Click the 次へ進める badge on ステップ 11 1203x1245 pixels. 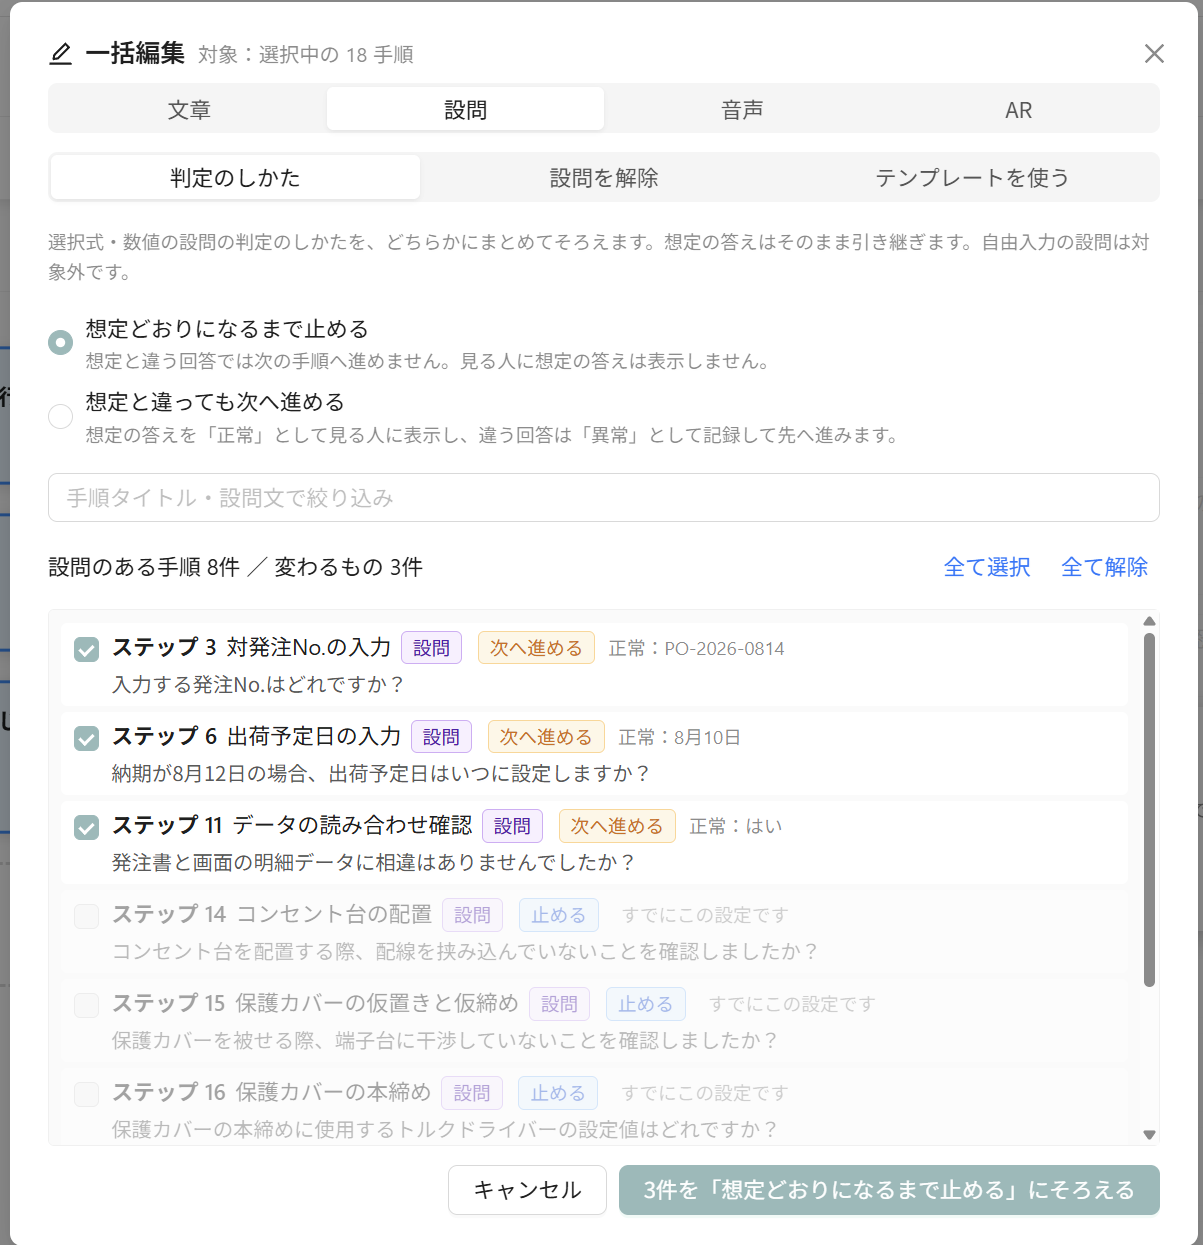point(617,826)
